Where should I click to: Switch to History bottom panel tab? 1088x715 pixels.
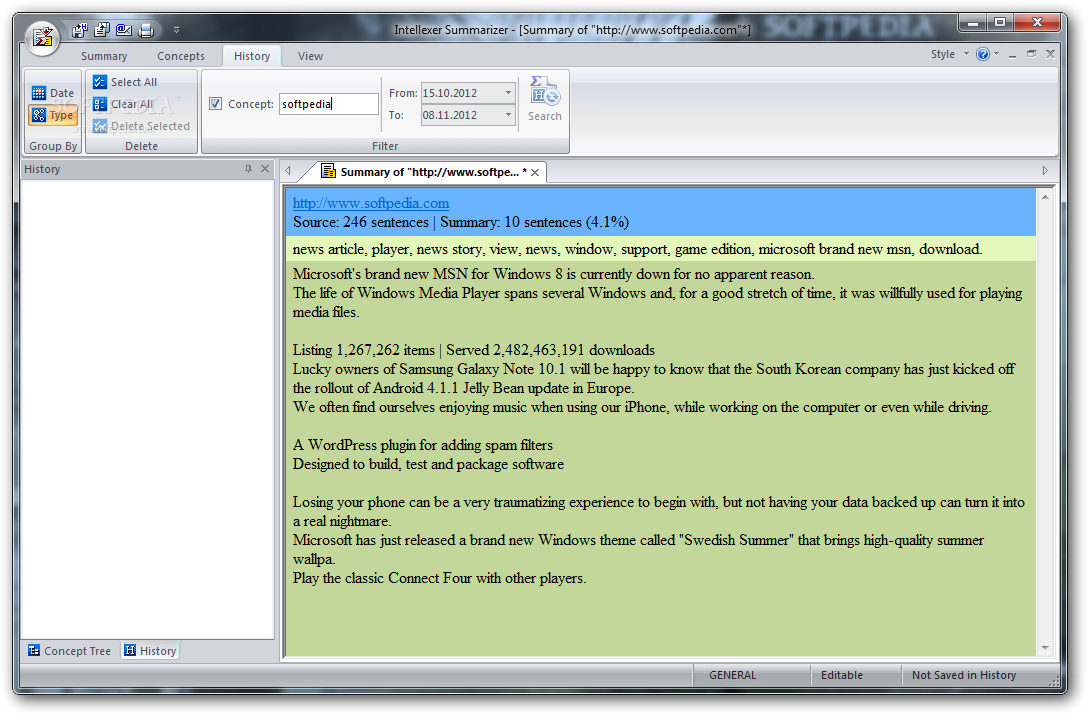click(x=150, y=651)
